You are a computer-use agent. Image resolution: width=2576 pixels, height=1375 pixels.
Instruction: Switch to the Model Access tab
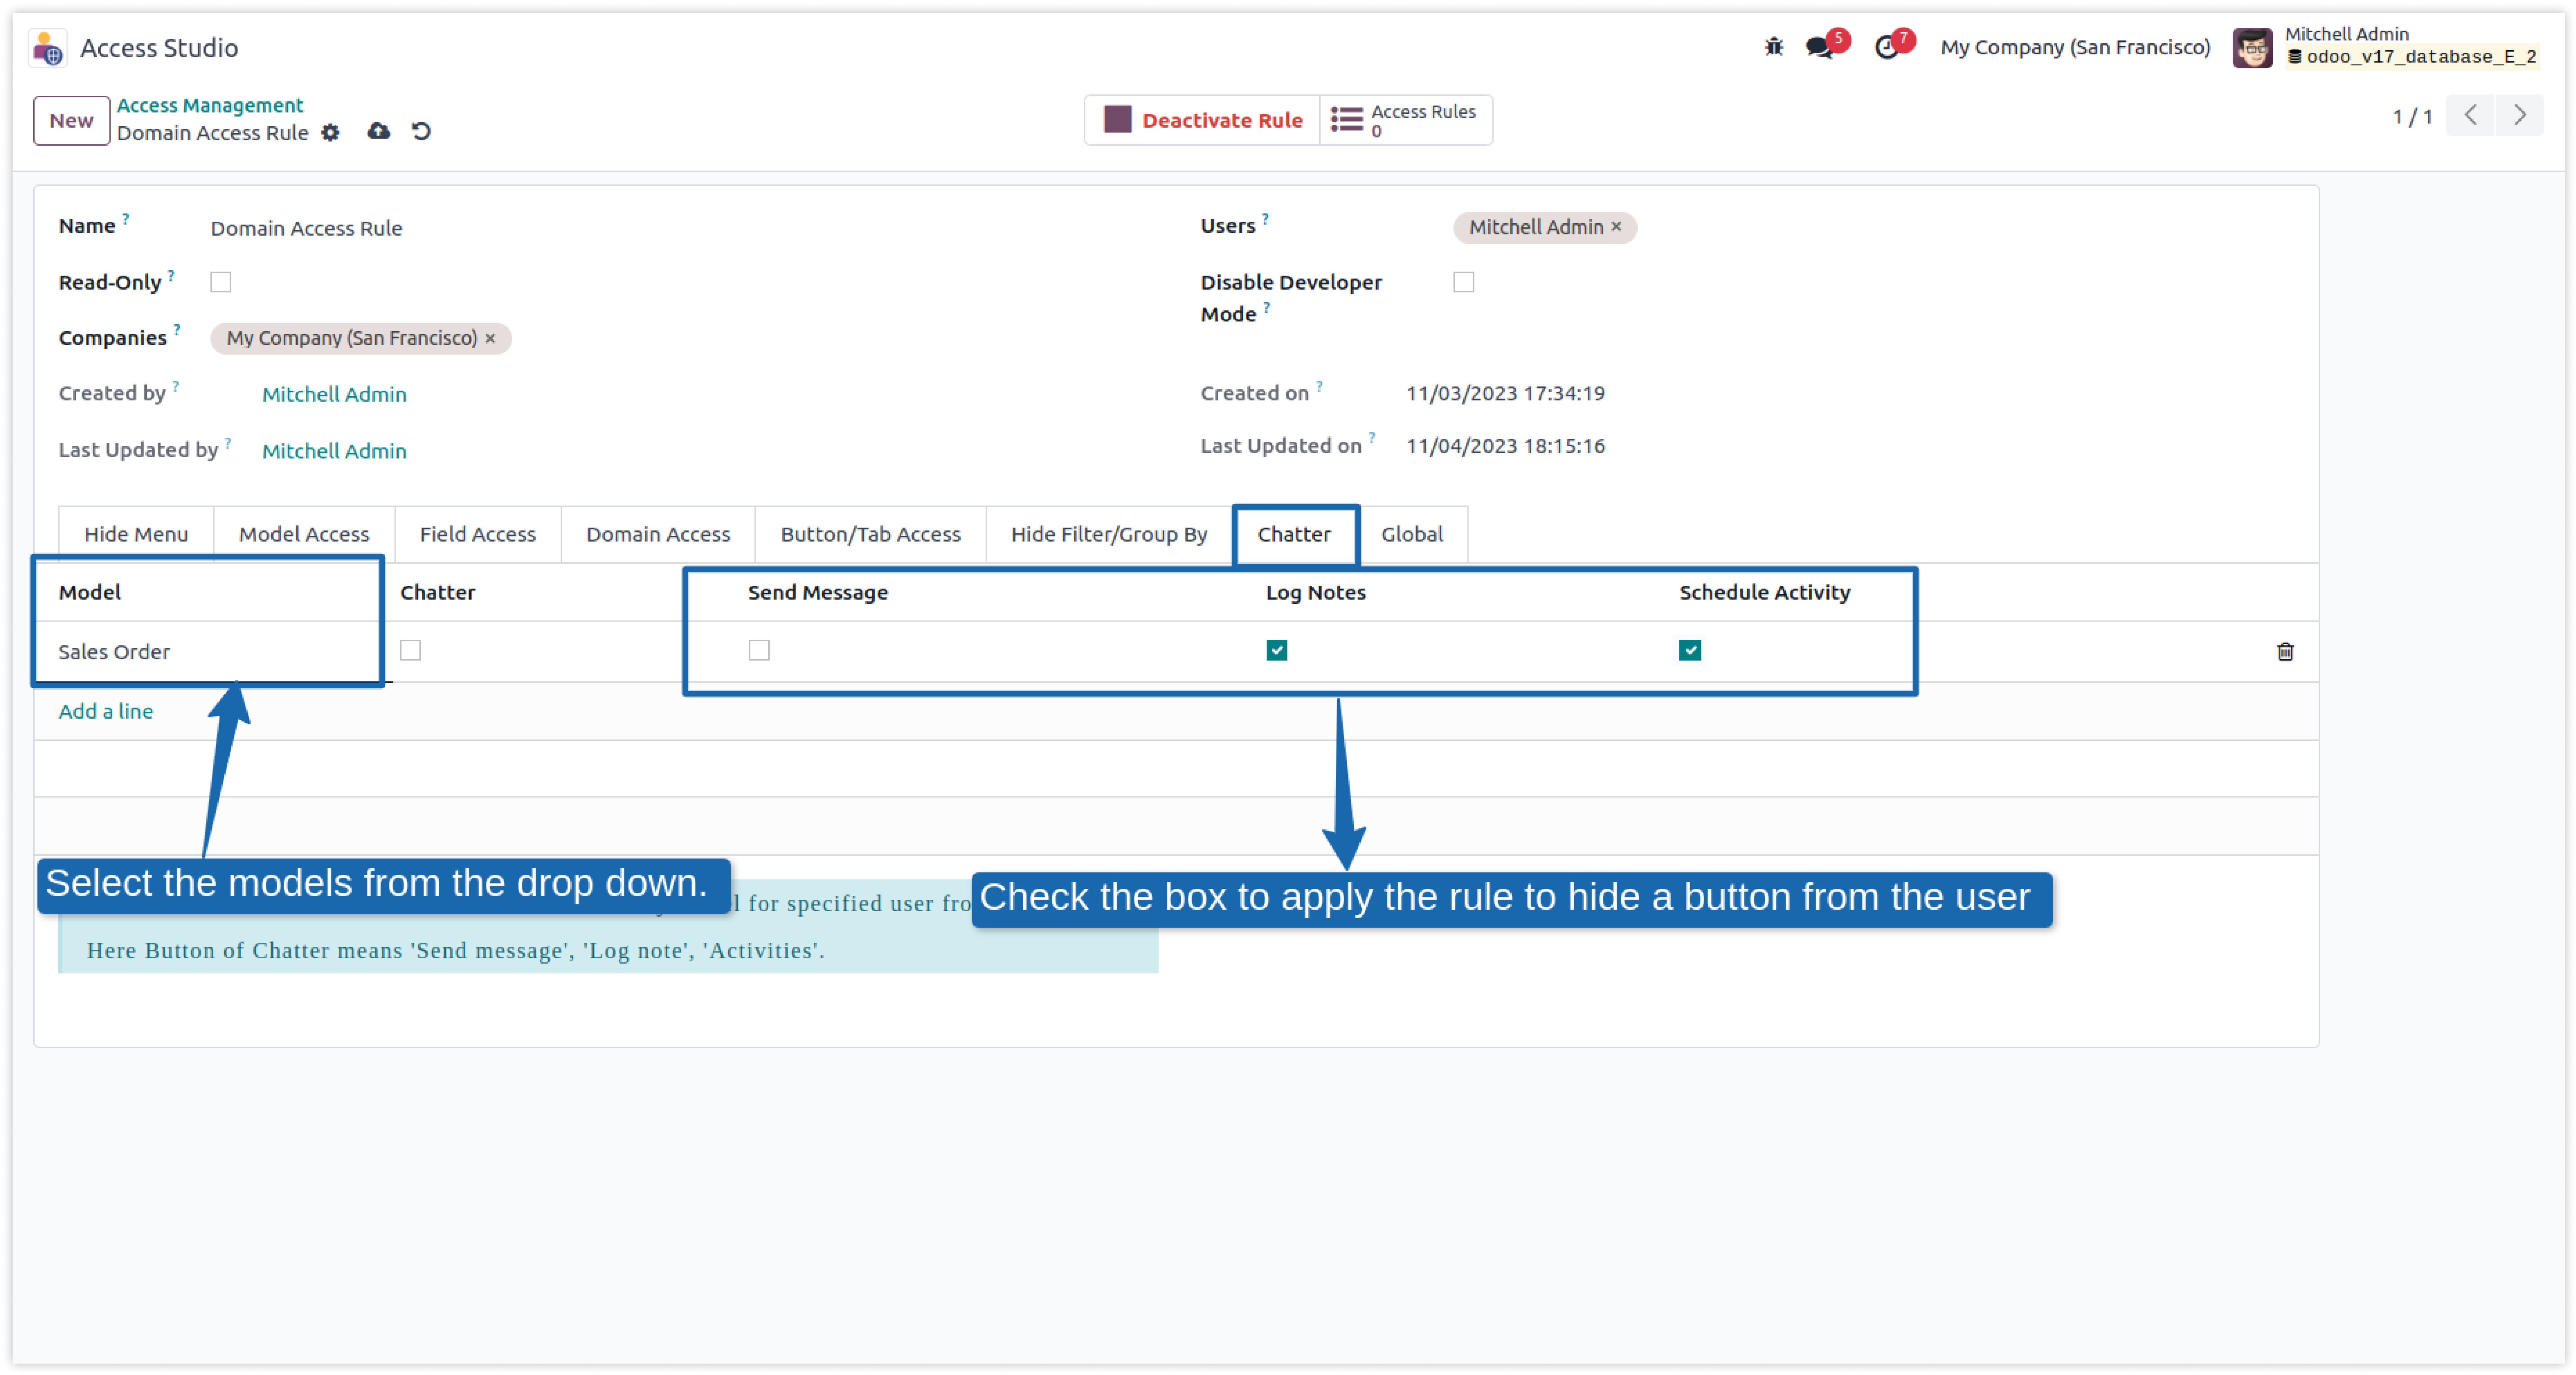304,535
